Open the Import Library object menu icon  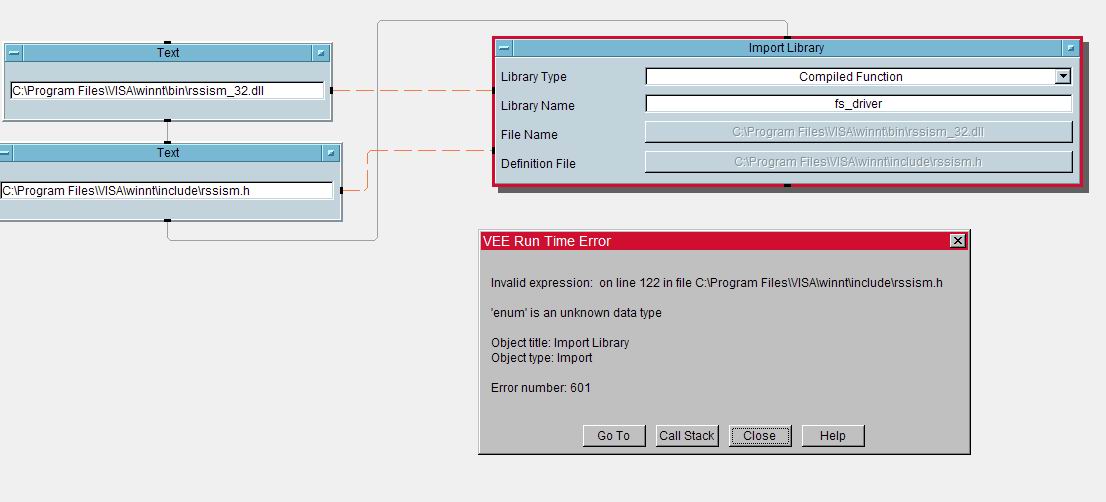pyautogui.click(x=505, y=48)
